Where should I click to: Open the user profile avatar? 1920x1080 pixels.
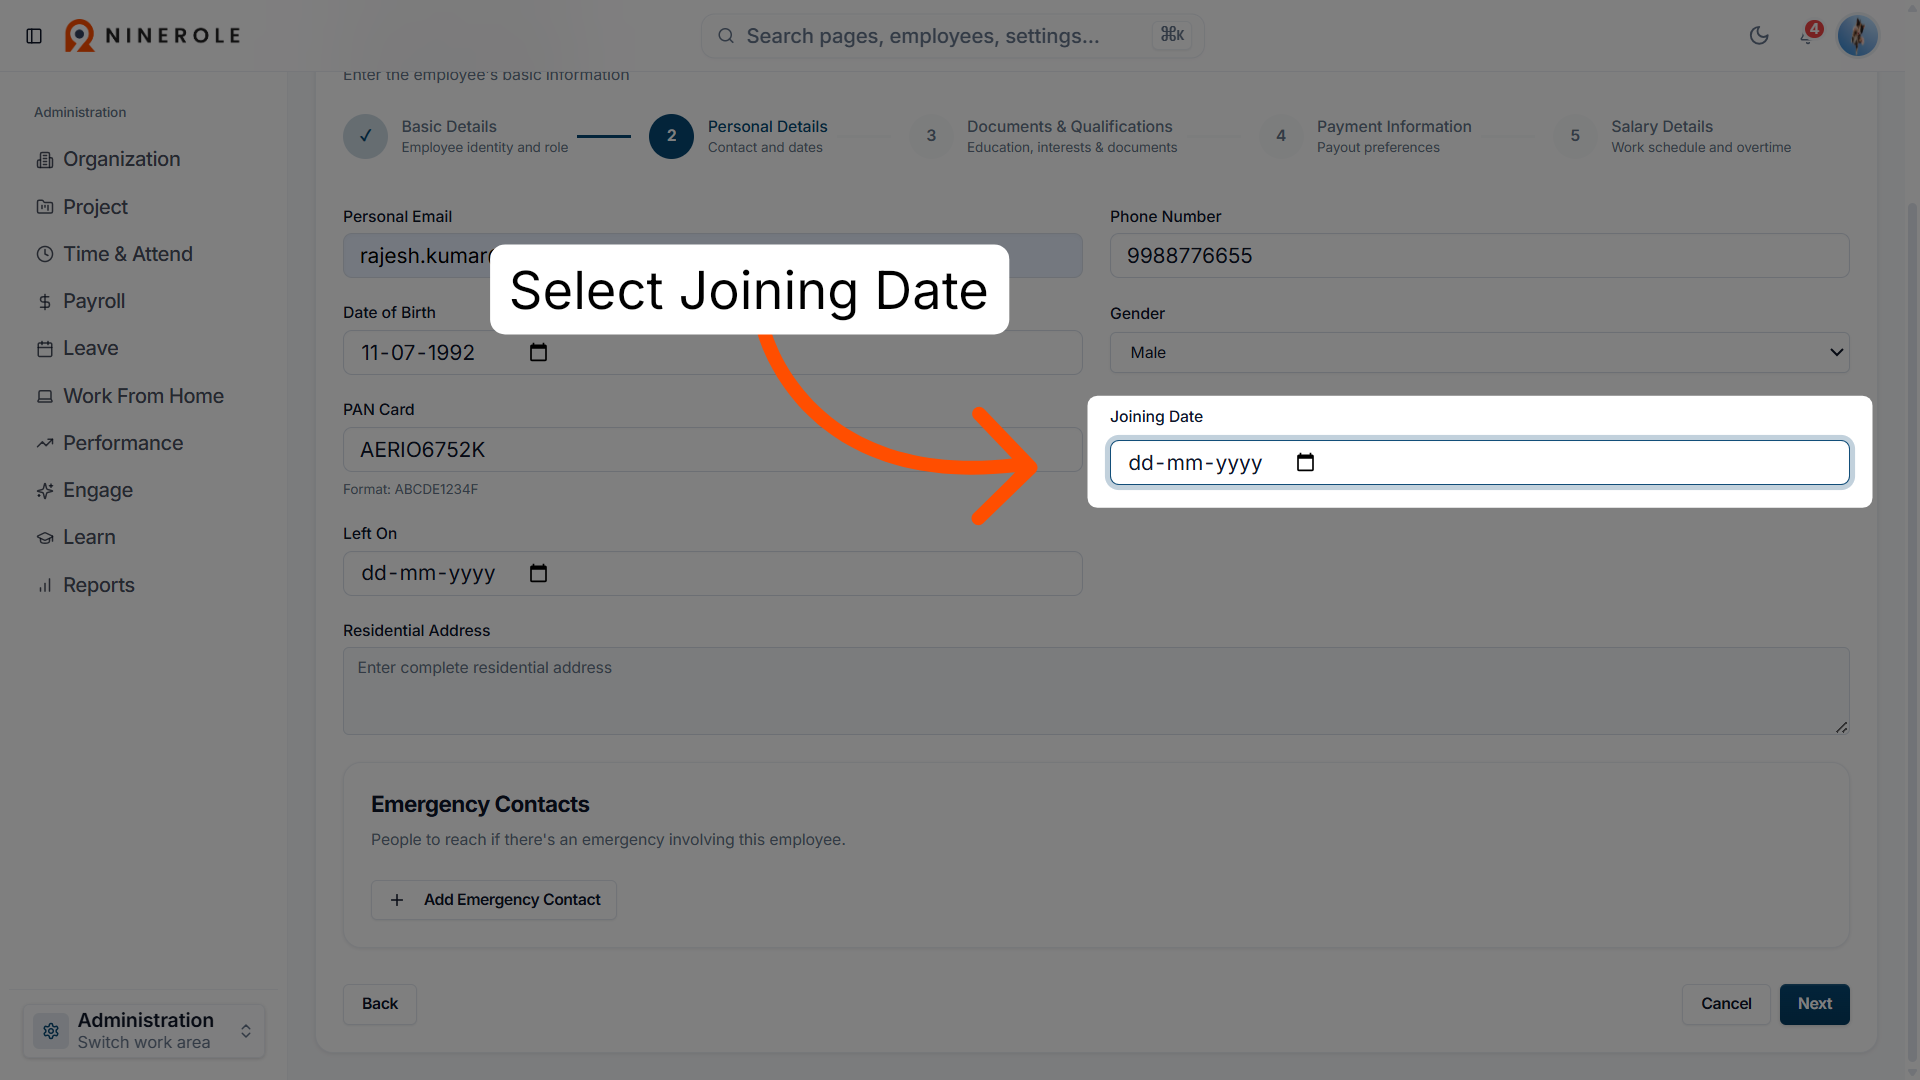1858,36
